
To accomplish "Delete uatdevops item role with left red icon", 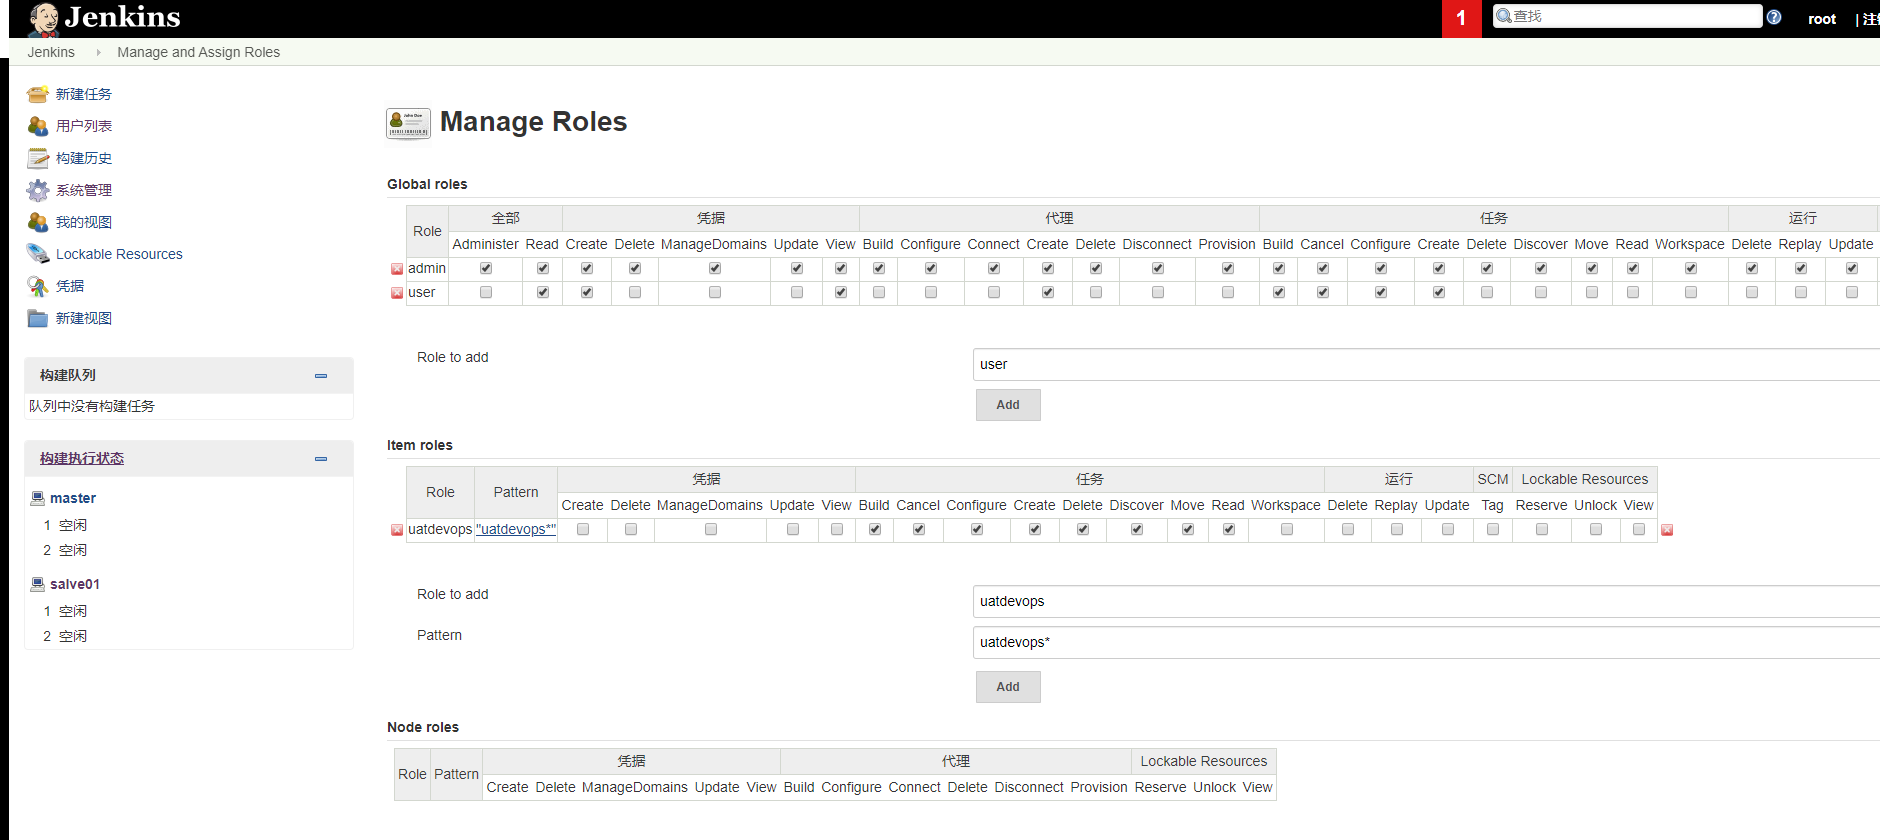I will pyautogui.click(x=397, y=530).
